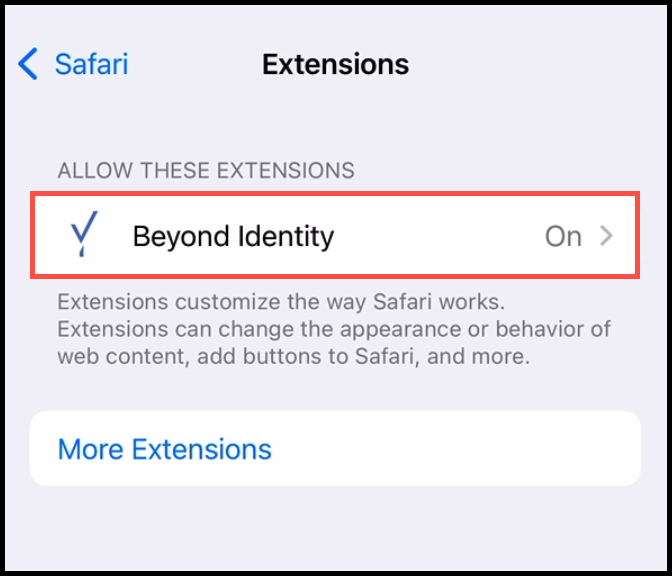This screenshot has width=672, height=576.
Task: Click the On status of Beyond Identity
Action: (x=563, y=236)
